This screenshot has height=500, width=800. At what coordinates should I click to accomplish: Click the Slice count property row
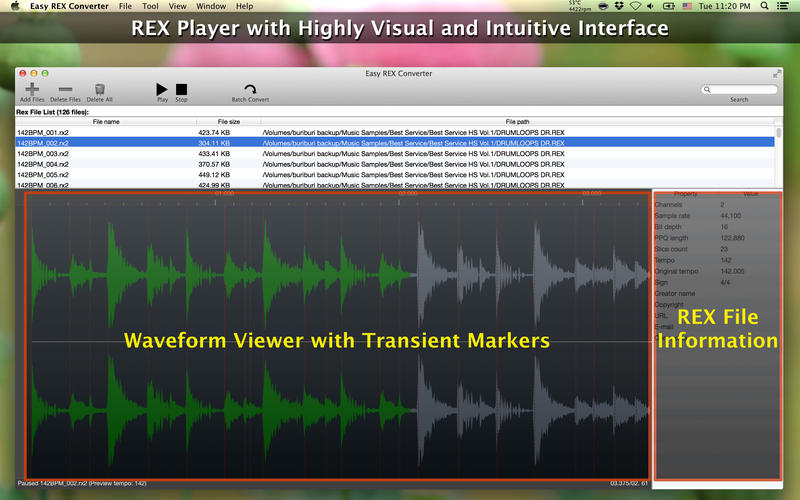[717, 249]
